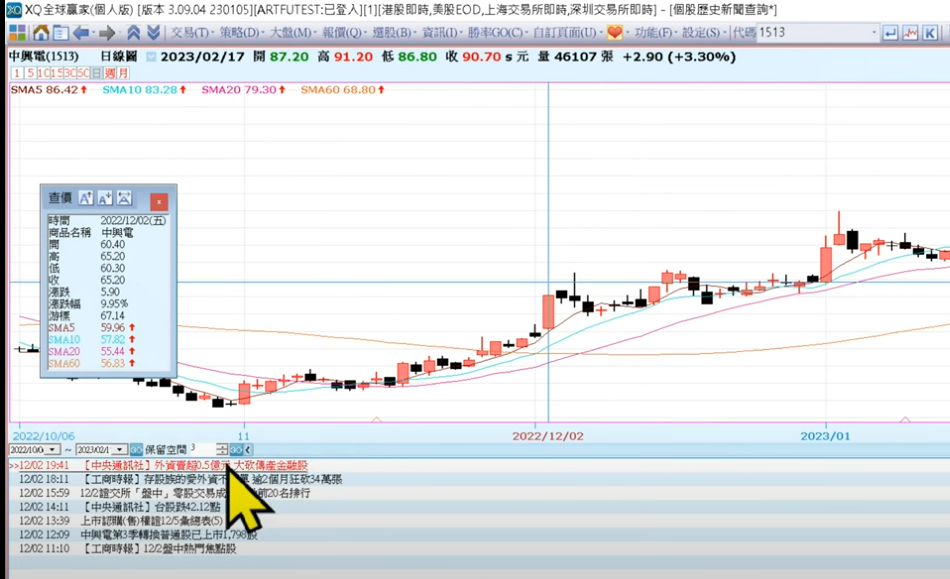Click the back arrow navigation icon
This screenshot has height=579, width=950.
[x=82, y=33]
